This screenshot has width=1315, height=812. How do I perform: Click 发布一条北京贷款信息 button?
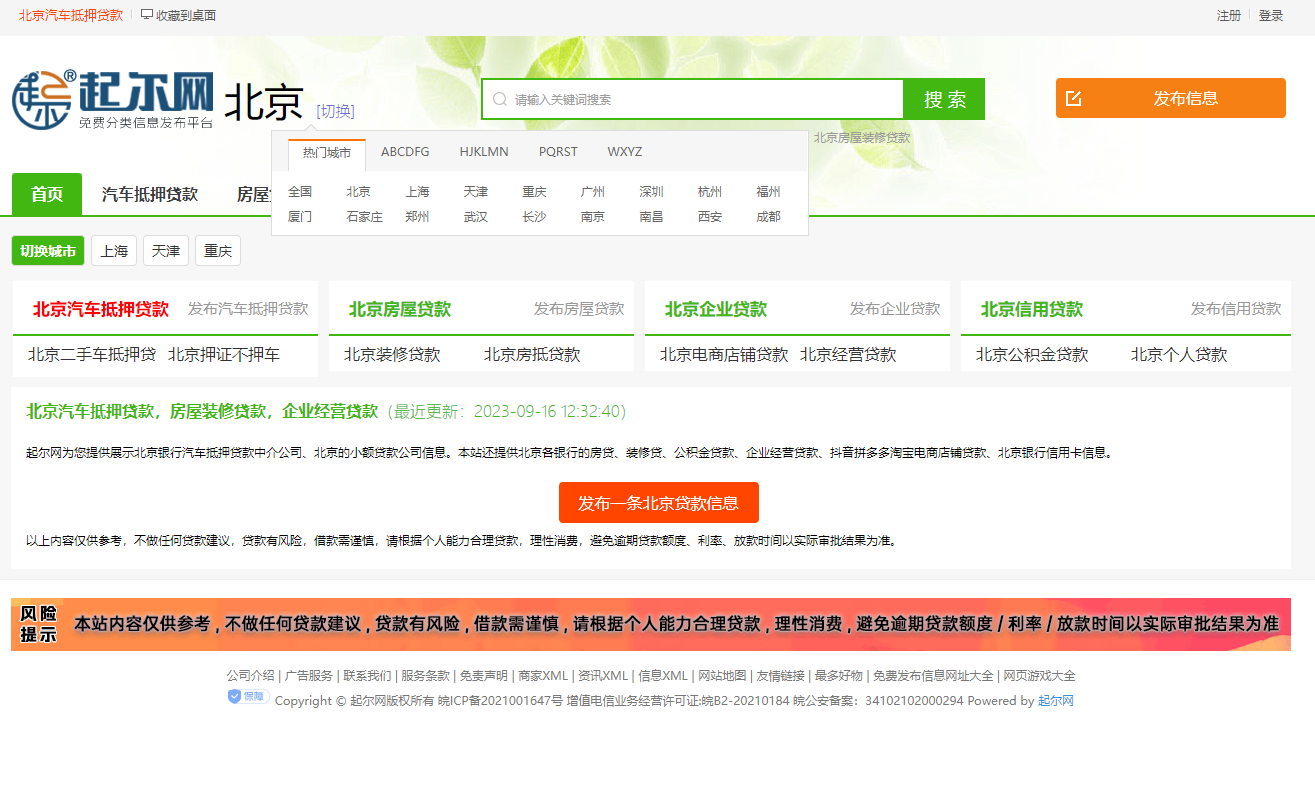[x=659, y=502]
